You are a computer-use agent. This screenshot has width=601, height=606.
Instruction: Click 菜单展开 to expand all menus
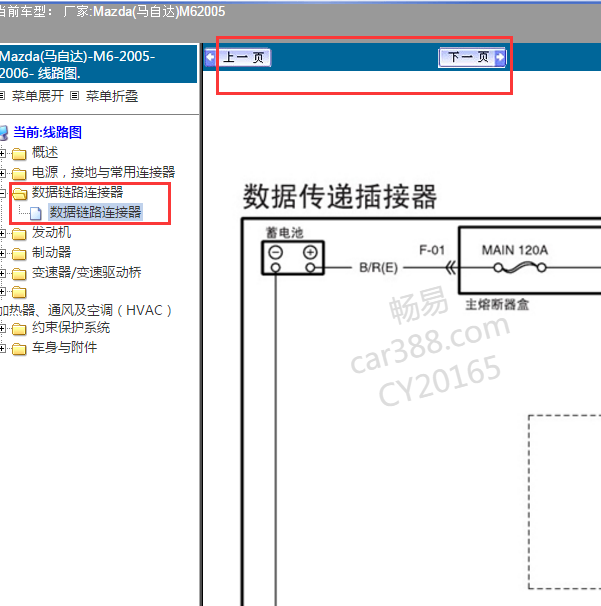[x=37, y=96]
